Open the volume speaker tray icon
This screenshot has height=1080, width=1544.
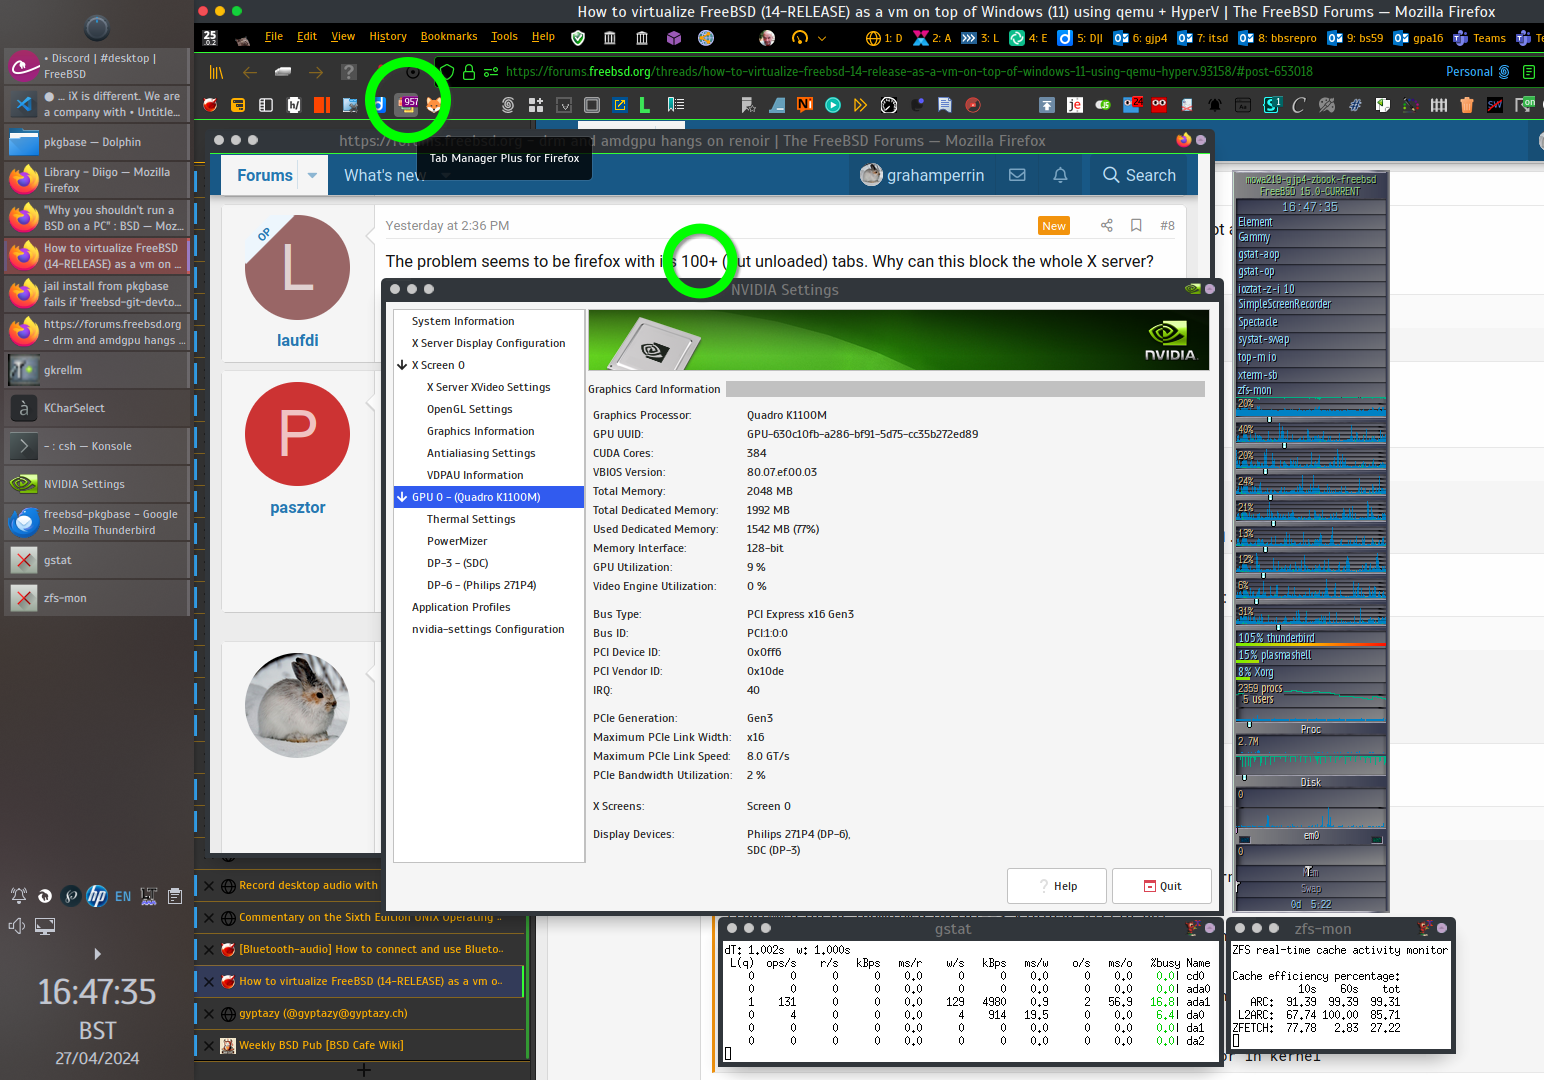(17, 926)
